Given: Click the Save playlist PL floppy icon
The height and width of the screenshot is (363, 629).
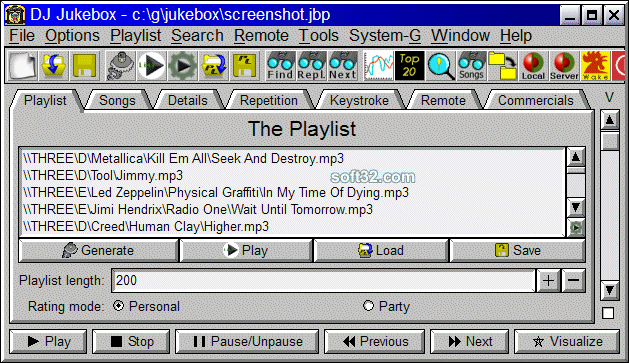Looking at the screenshot, I should point(244,65).
